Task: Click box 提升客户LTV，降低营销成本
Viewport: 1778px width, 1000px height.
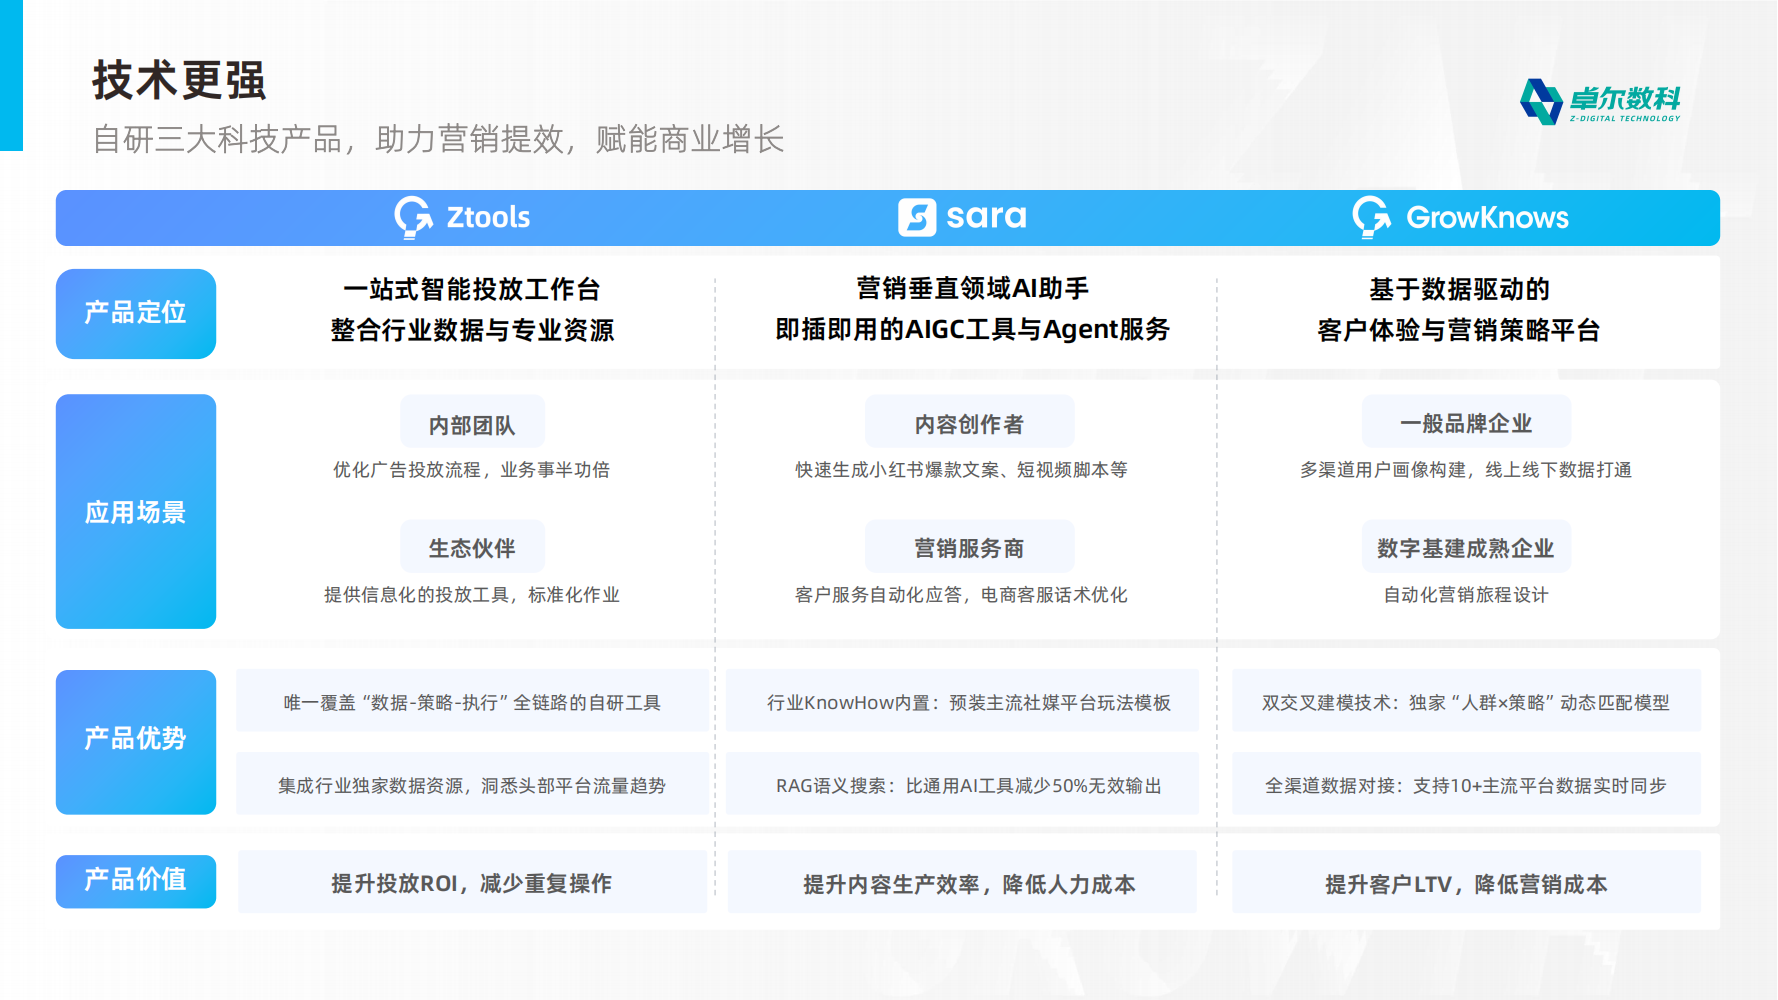Action: click(1466, 882)
